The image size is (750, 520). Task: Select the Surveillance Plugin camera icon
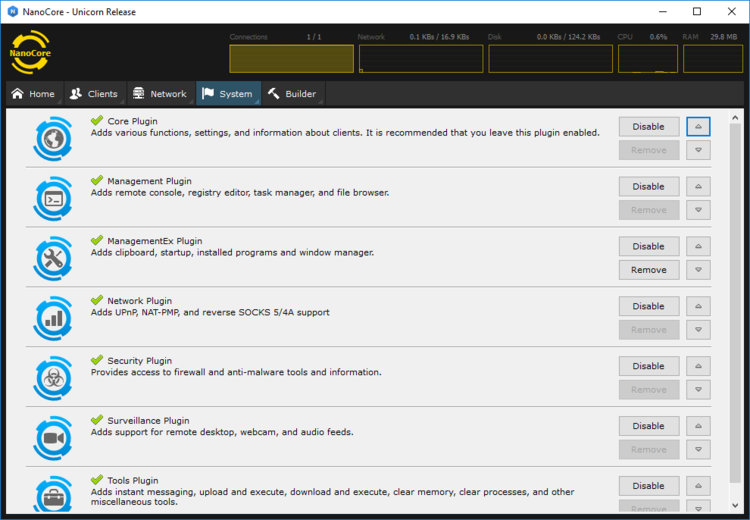[53, 438]
